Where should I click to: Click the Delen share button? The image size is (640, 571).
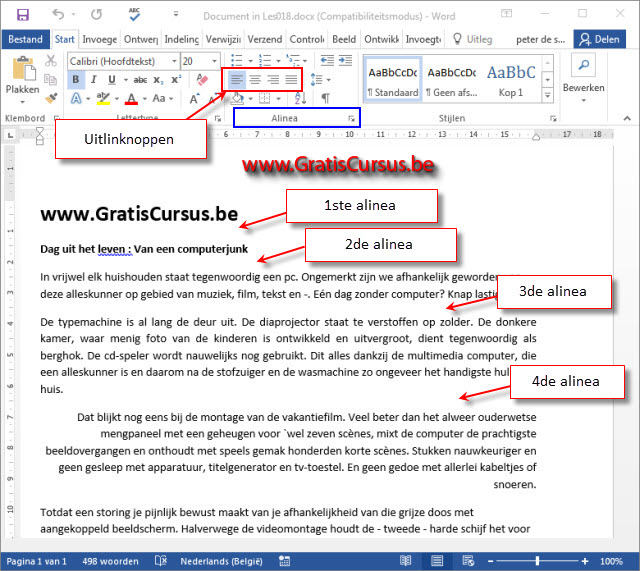pyautogui.click(x=599, y=40)
